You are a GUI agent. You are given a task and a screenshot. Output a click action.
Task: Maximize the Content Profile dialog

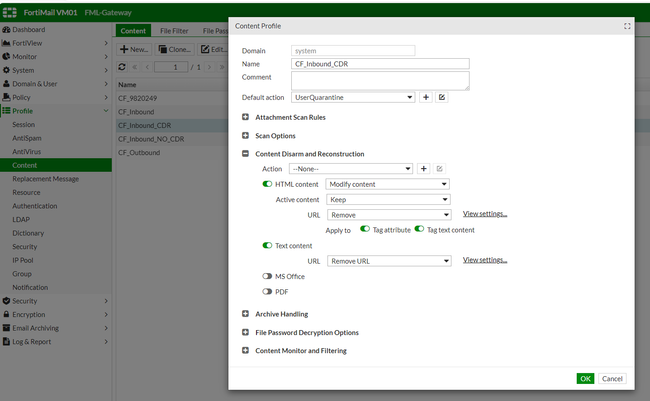[627, 26]
